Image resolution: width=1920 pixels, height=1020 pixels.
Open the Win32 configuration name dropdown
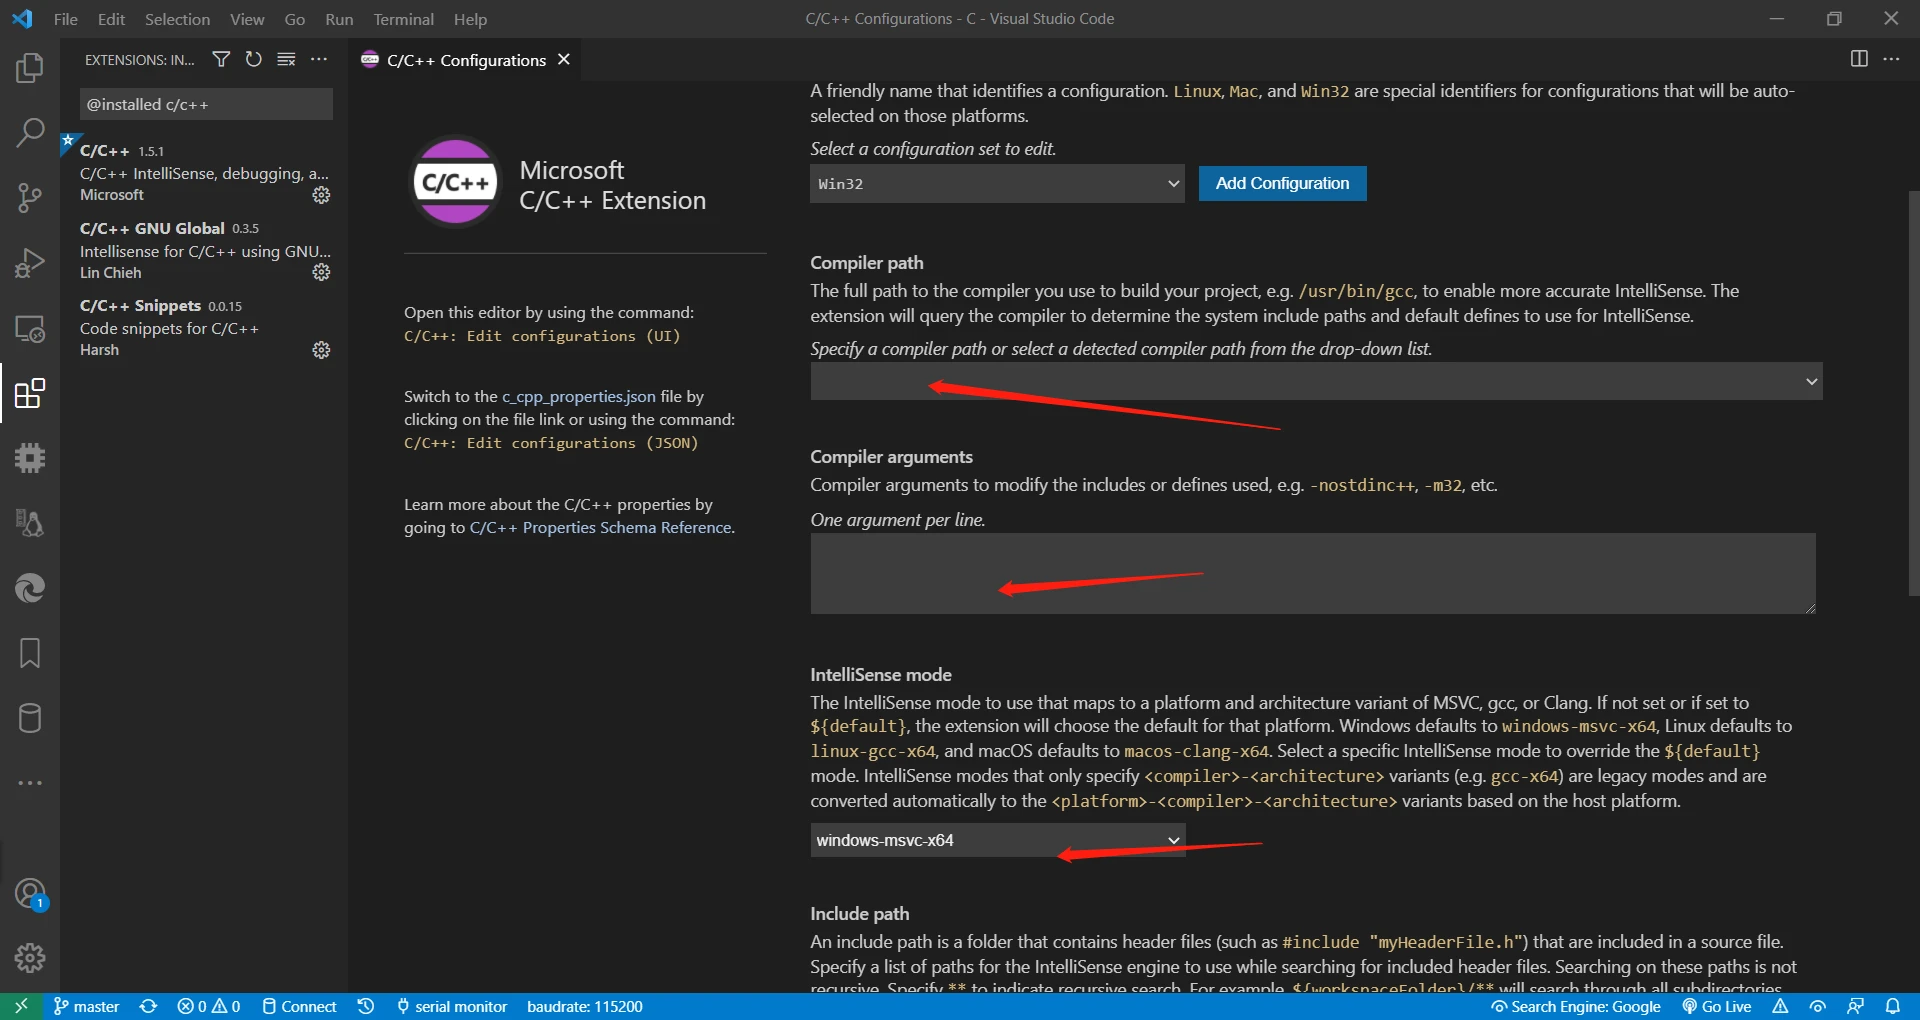[x=997, y=184]
